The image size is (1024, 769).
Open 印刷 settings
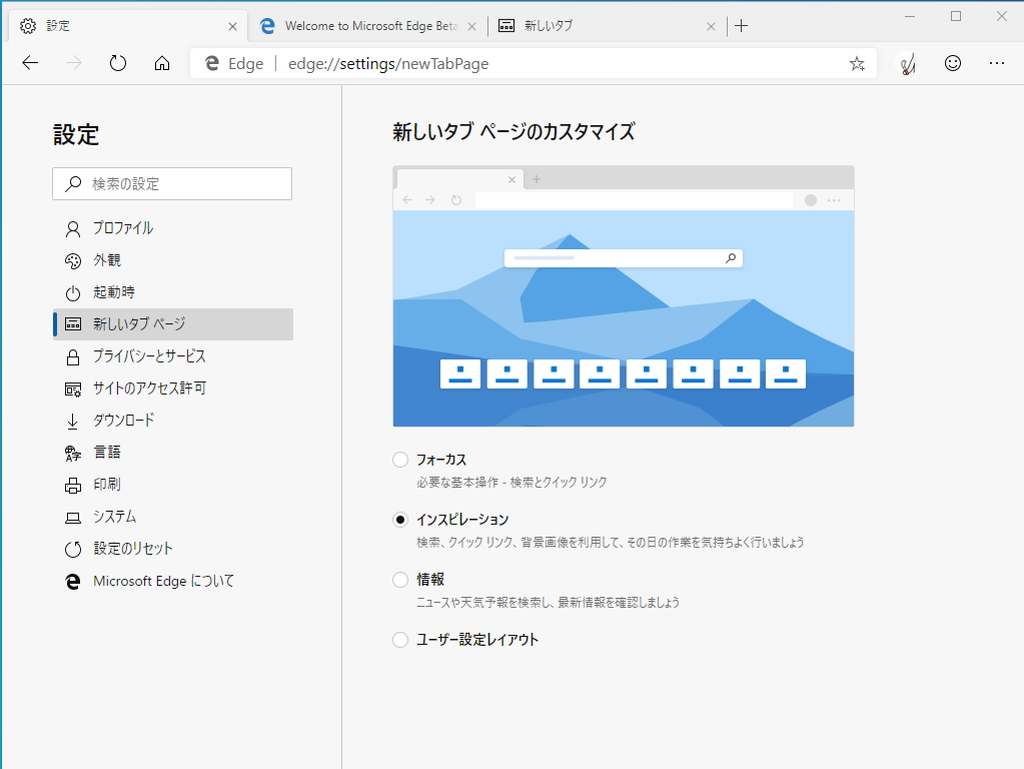172,484
